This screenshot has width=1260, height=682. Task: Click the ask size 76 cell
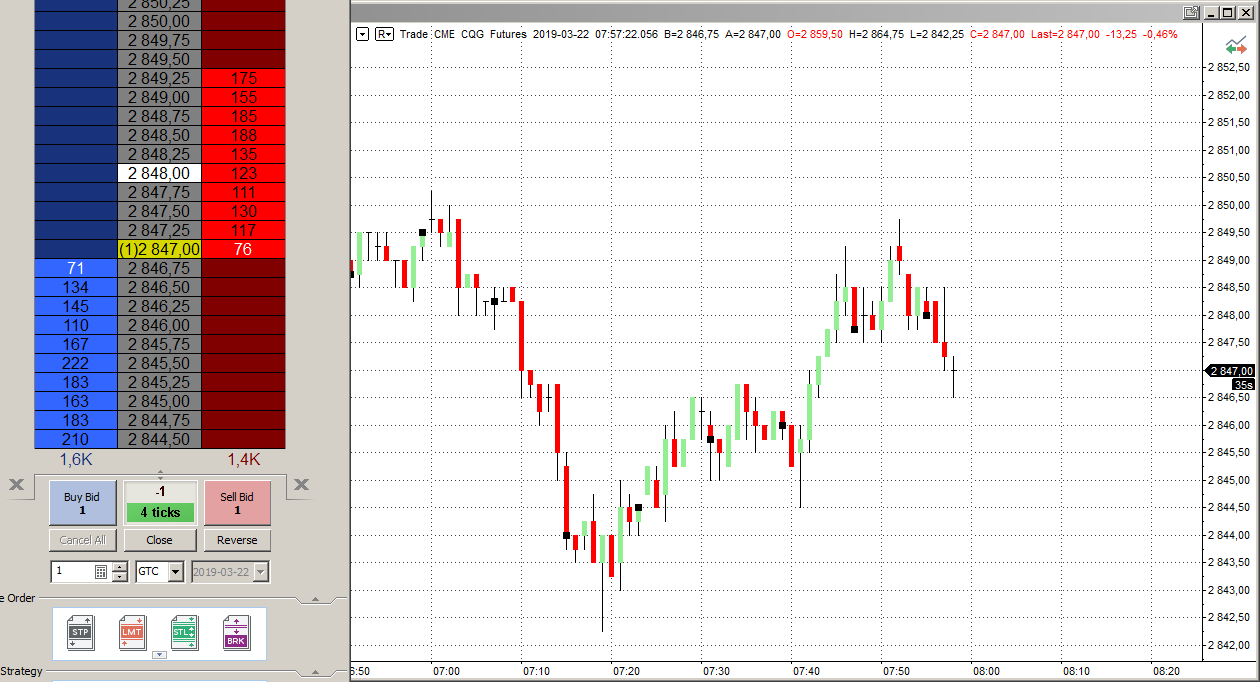[243, 249]
